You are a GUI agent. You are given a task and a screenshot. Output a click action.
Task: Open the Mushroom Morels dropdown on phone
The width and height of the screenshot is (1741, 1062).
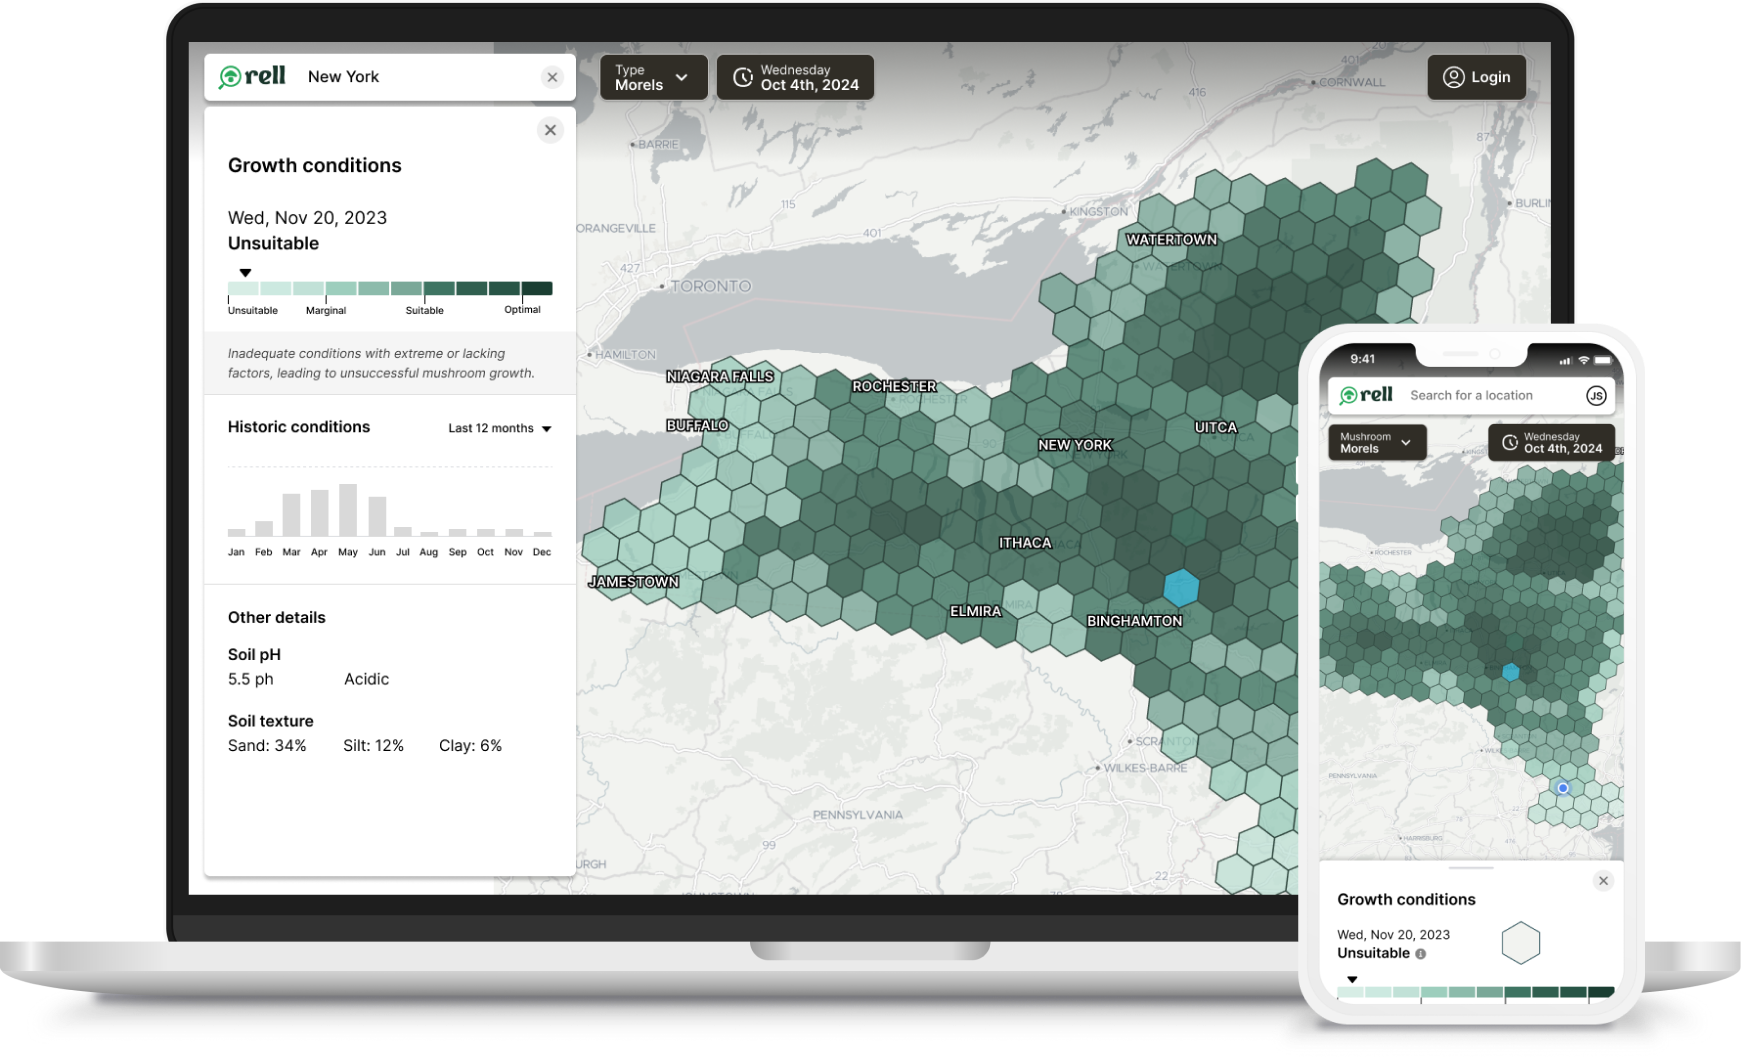[1376, 442]
